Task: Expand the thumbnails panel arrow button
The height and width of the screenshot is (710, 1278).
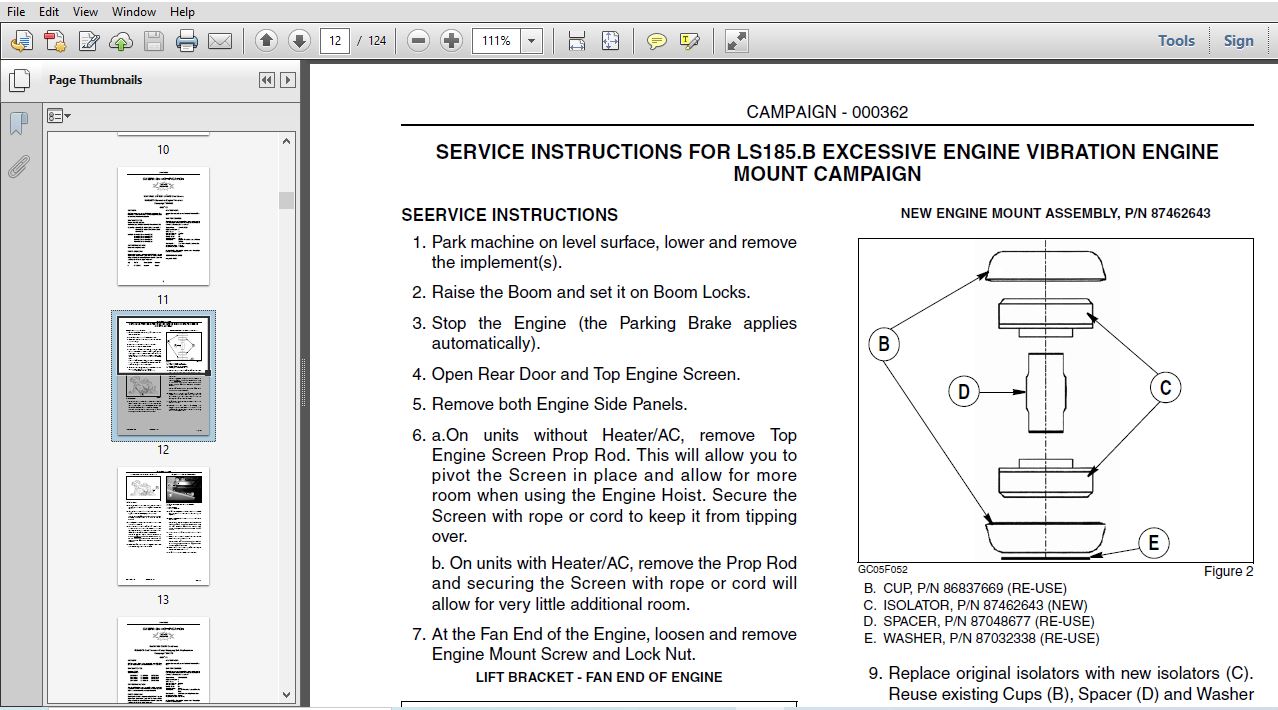Action: tap(288, 80)
